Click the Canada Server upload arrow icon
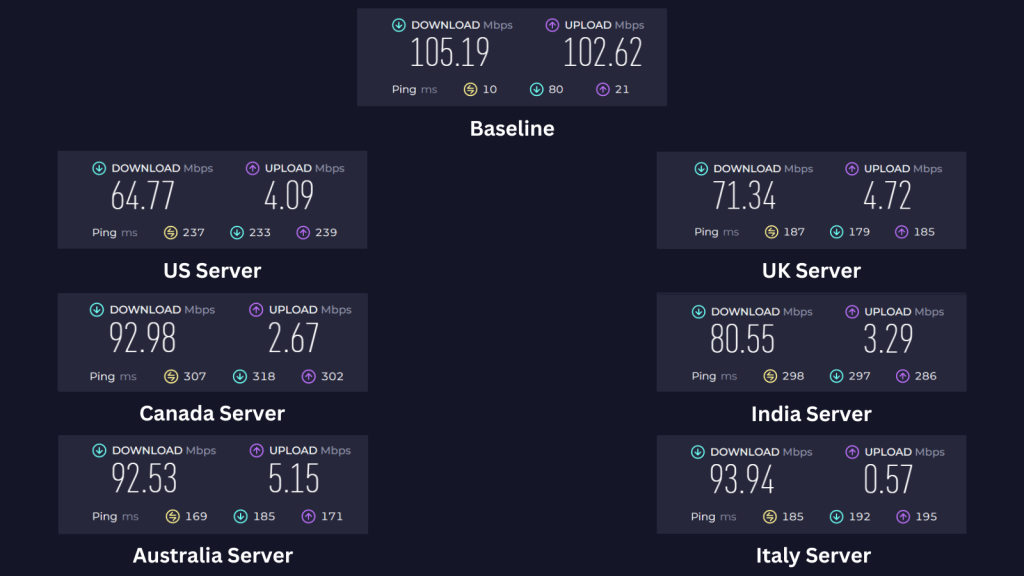The width and height of the screenshot is (1024, 576). tap(256, 310)
